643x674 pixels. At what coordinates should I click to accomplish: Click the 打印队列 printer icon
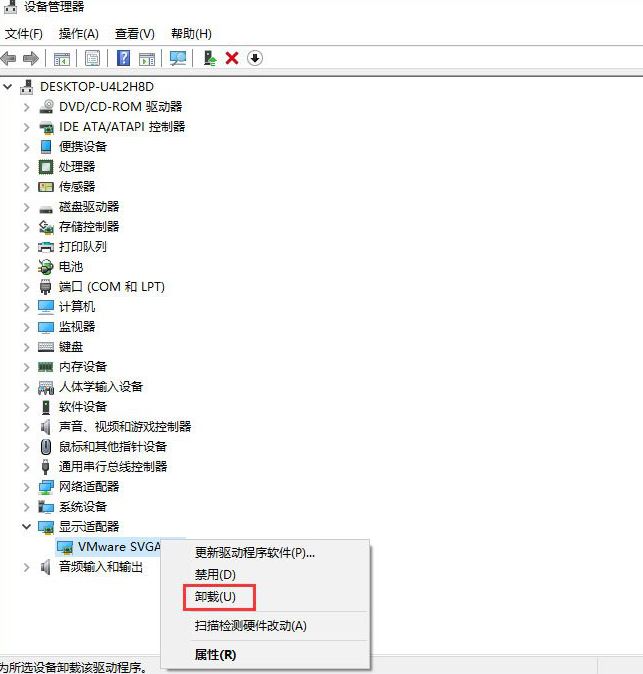(x=46, y=247)
